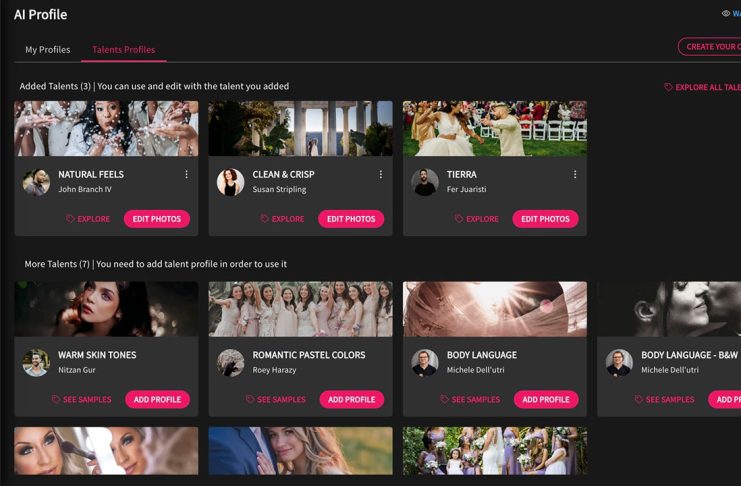741x486 pixels.
Task: Add Warm Skin Tones profile
Action: click(157, 399)
